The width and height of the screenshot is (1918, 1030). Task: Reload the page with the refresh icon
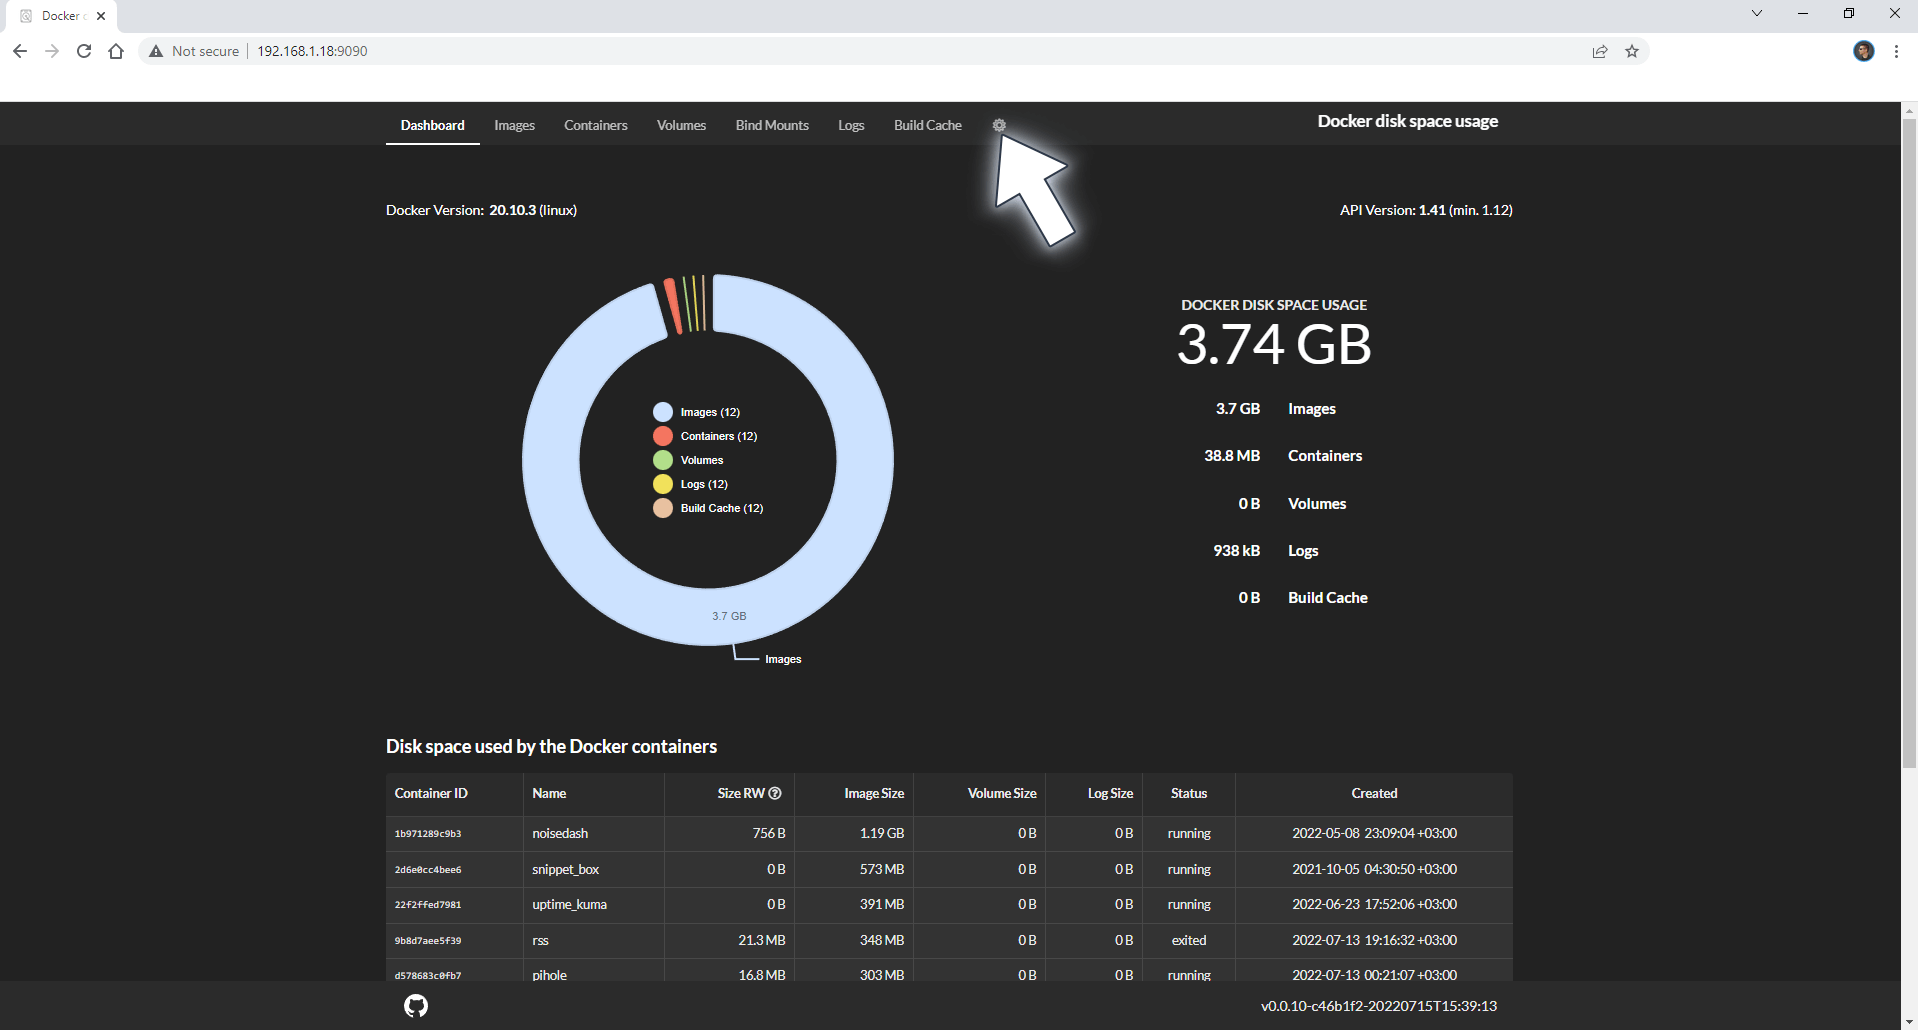[x=84, y=51]
